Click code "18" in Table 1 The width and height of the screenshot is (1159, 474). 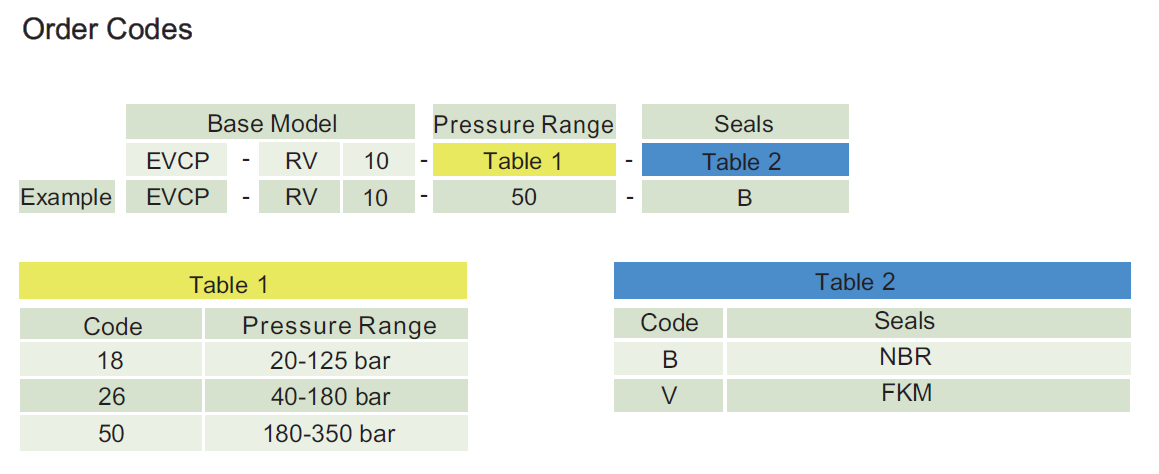(x=112, y=360)
